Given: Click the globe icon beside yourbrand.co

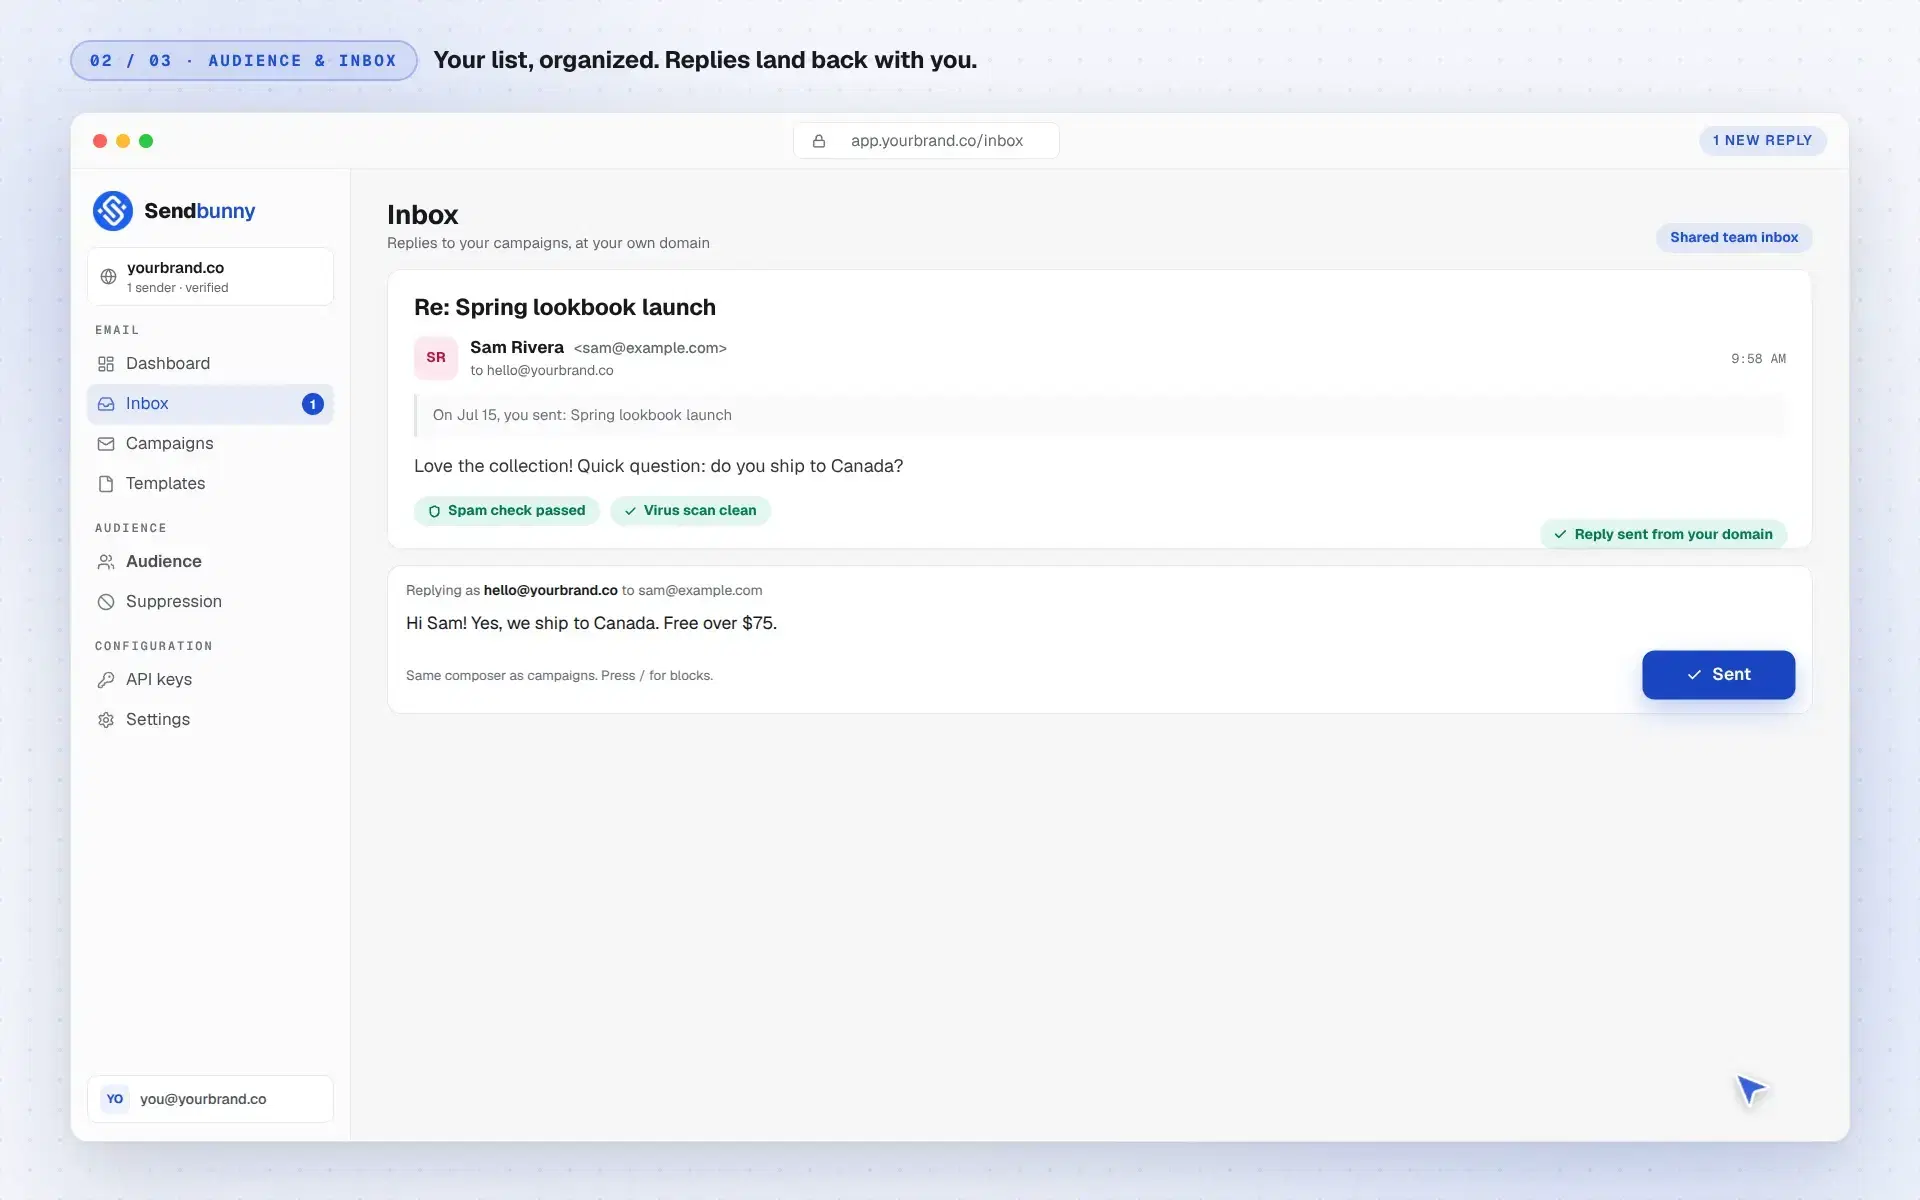Looking at the screenshot, I should (x=108, y=277).
